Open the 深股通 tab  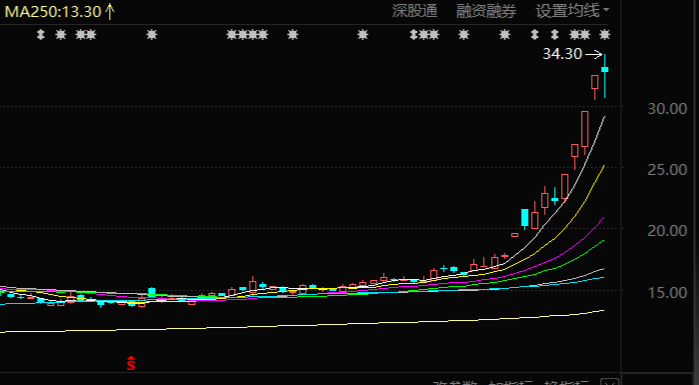click(x=415, y=11)
